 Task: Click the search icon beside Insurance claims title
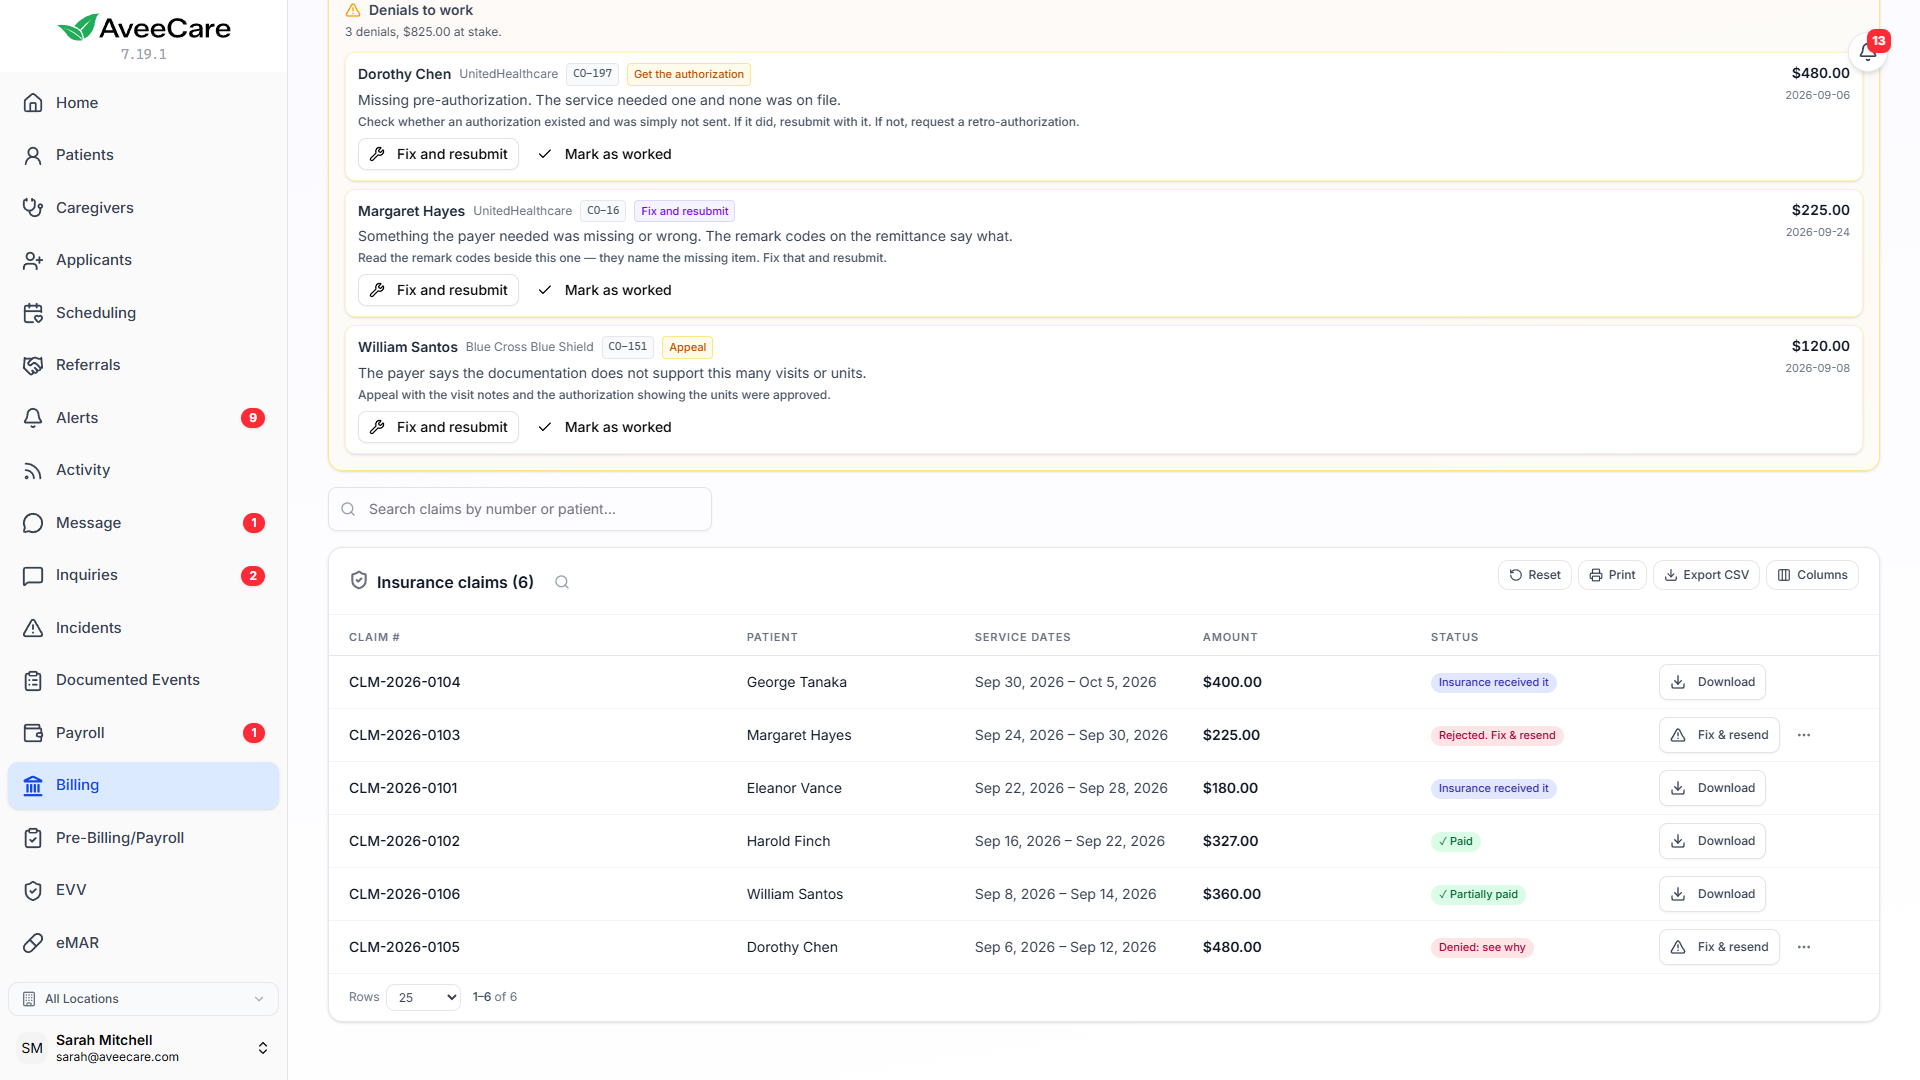[562, 582]
